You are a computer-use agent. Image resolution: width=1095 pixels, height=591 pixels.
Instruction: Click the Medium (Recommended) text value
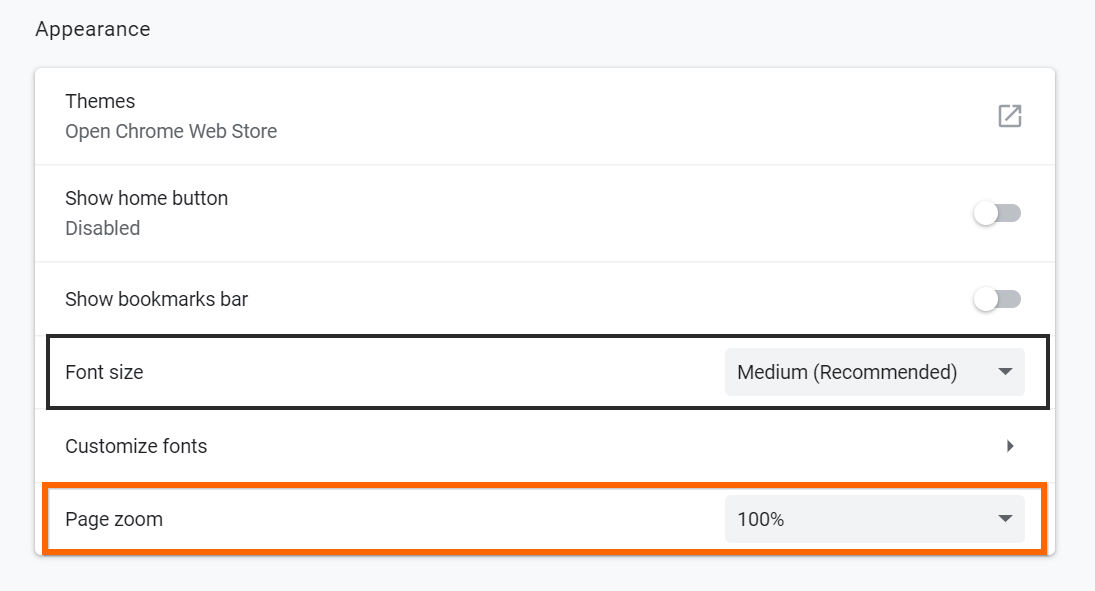[x=846, y=372]
